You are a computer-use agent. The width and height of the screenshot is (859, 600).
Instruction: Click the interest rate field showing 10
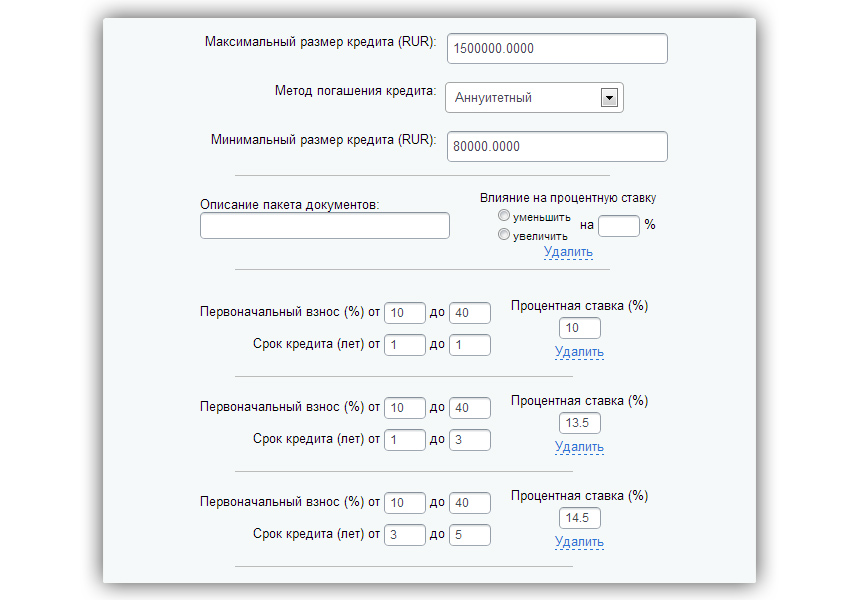(x=580, y=328)
